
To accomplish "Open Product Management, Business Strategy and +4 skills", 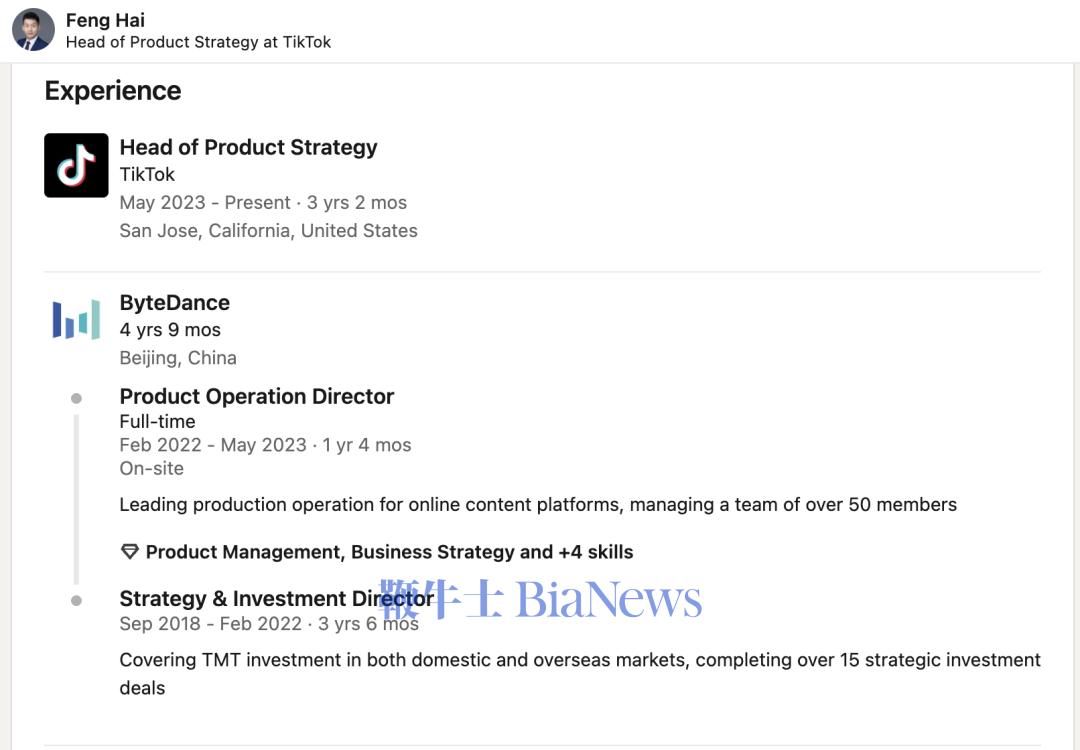I will tap(389, 552).
